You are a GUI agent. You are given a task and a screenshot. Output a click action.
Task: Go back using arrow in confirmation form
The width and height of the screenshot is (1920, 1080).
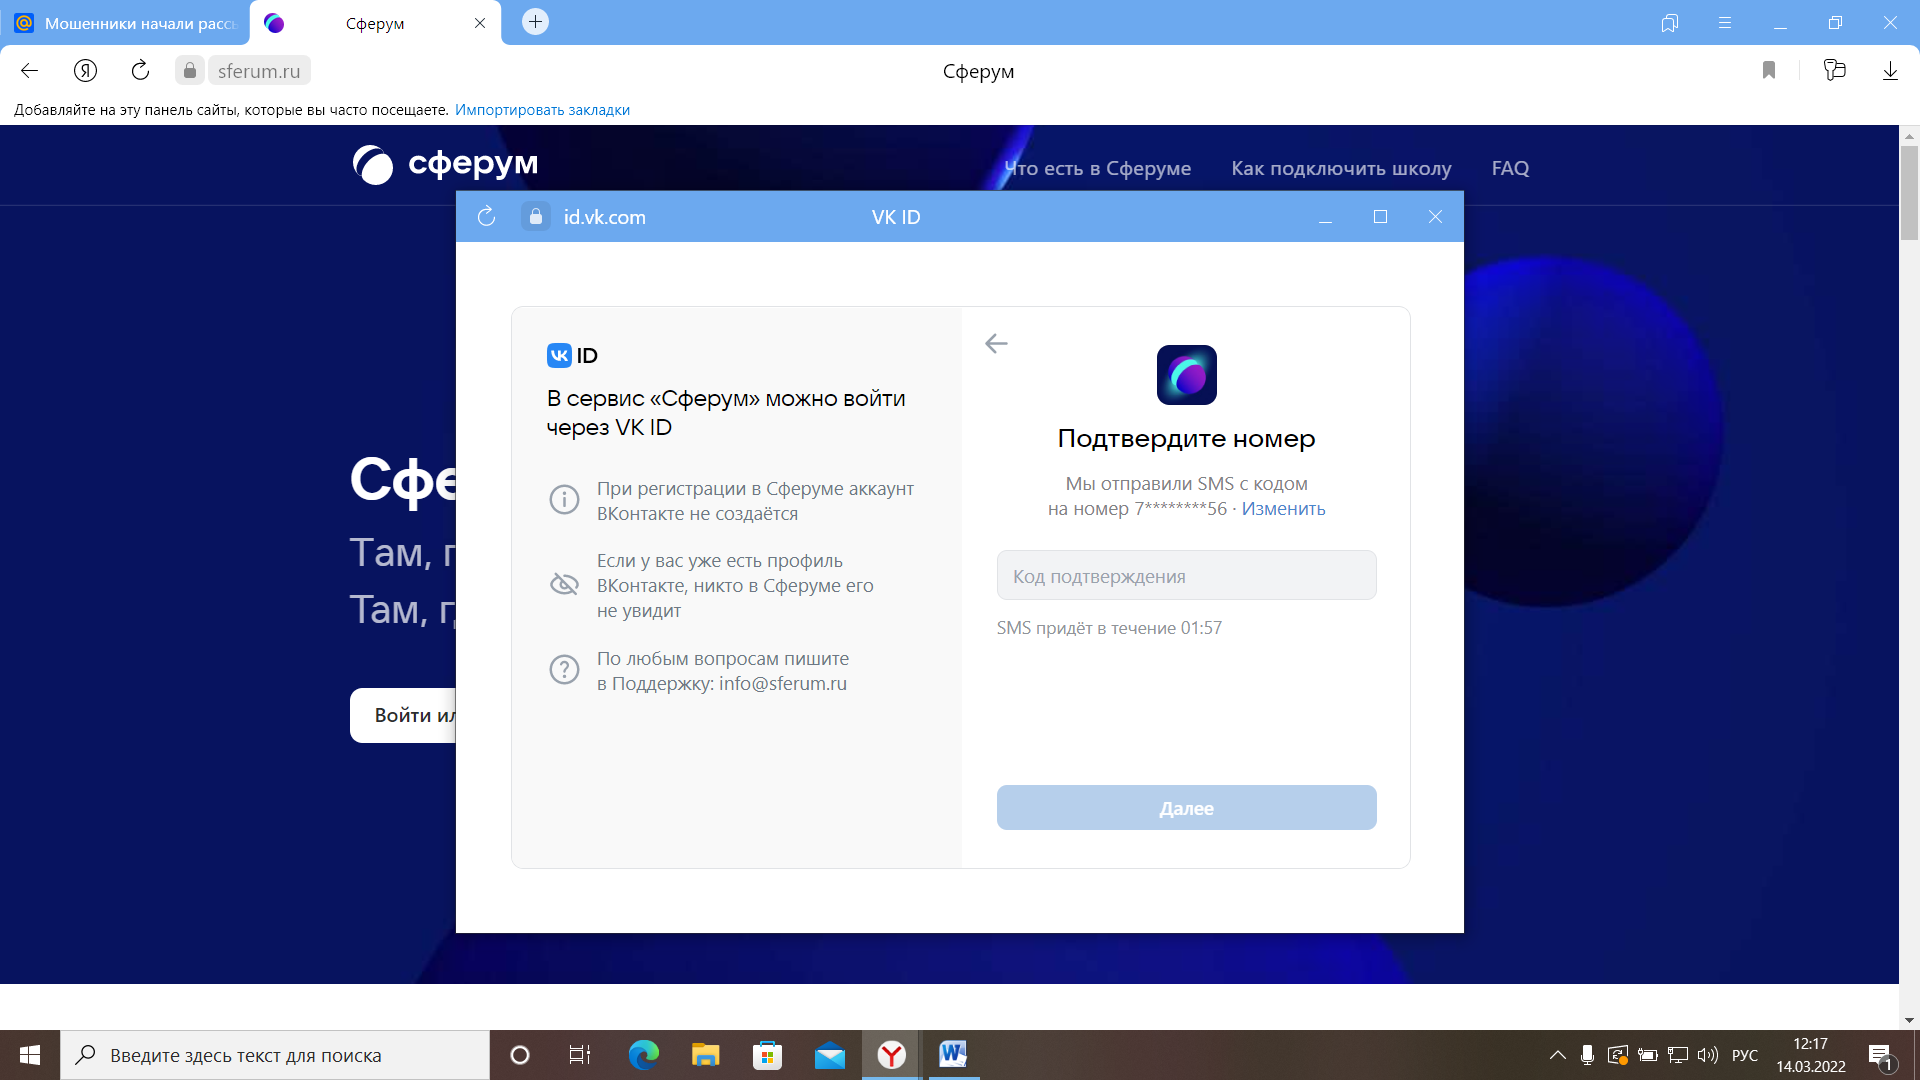click(x=996, y=344)
